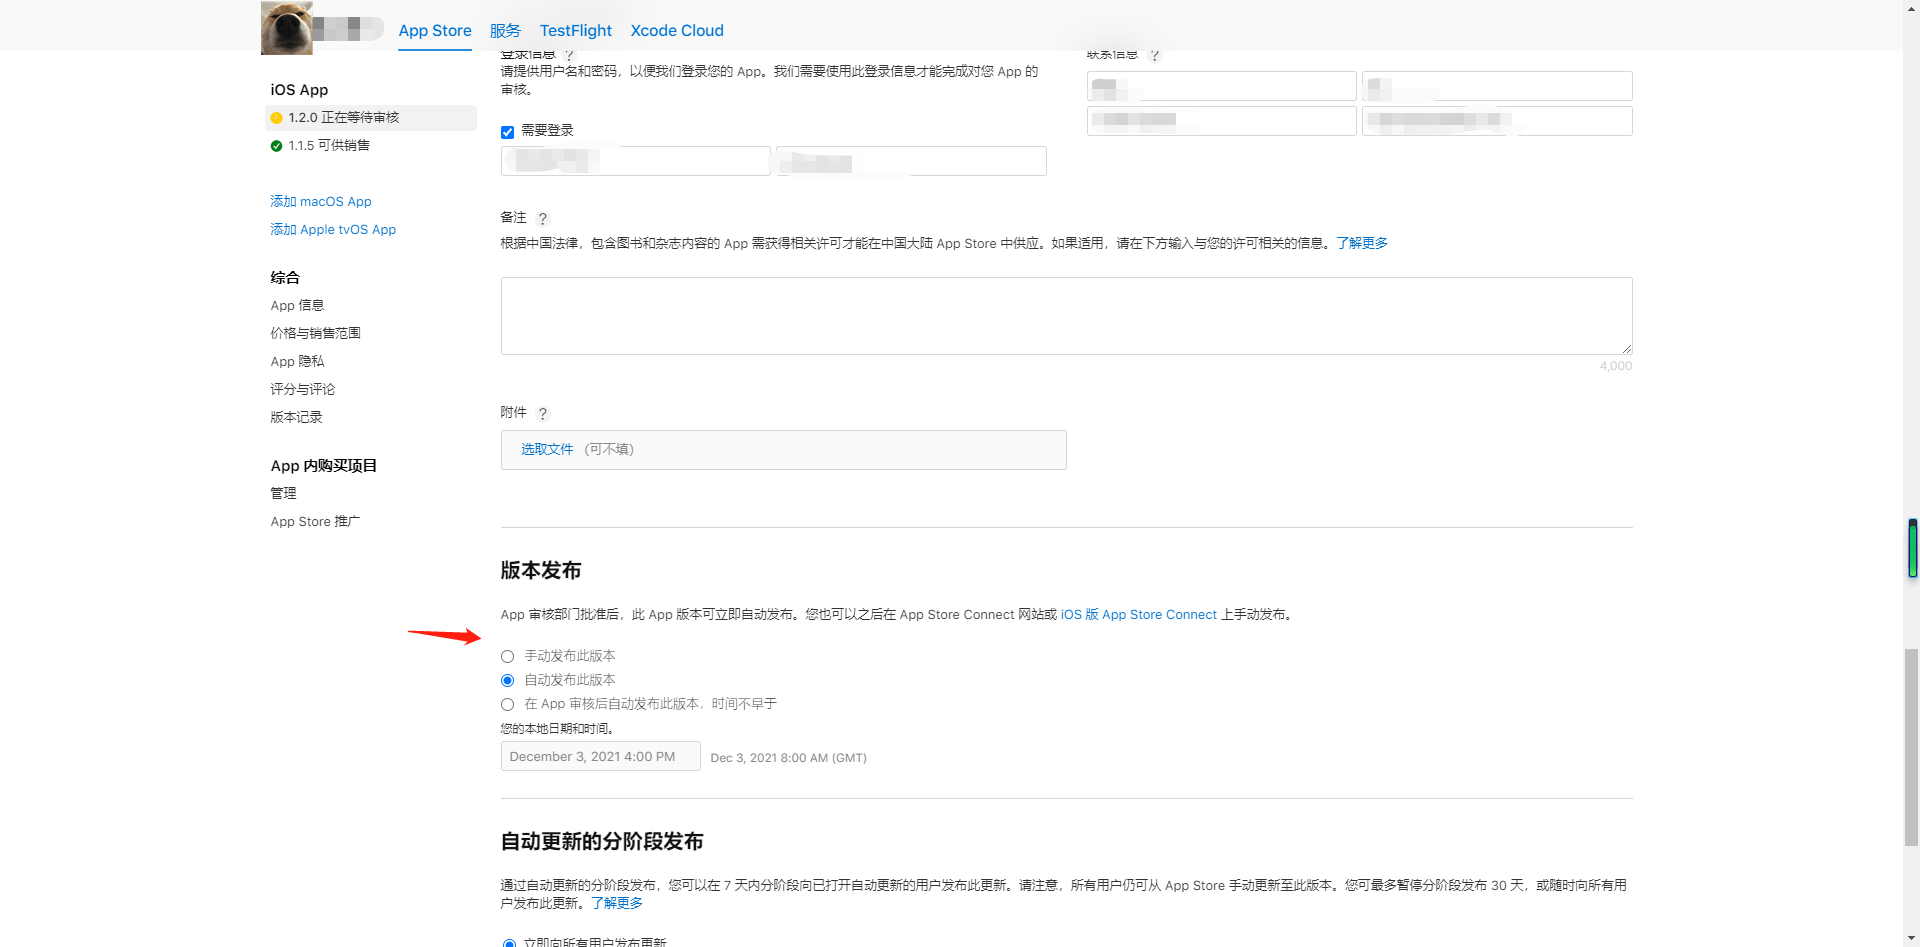Select version 1.1.5 可供销售

point(329,146)
